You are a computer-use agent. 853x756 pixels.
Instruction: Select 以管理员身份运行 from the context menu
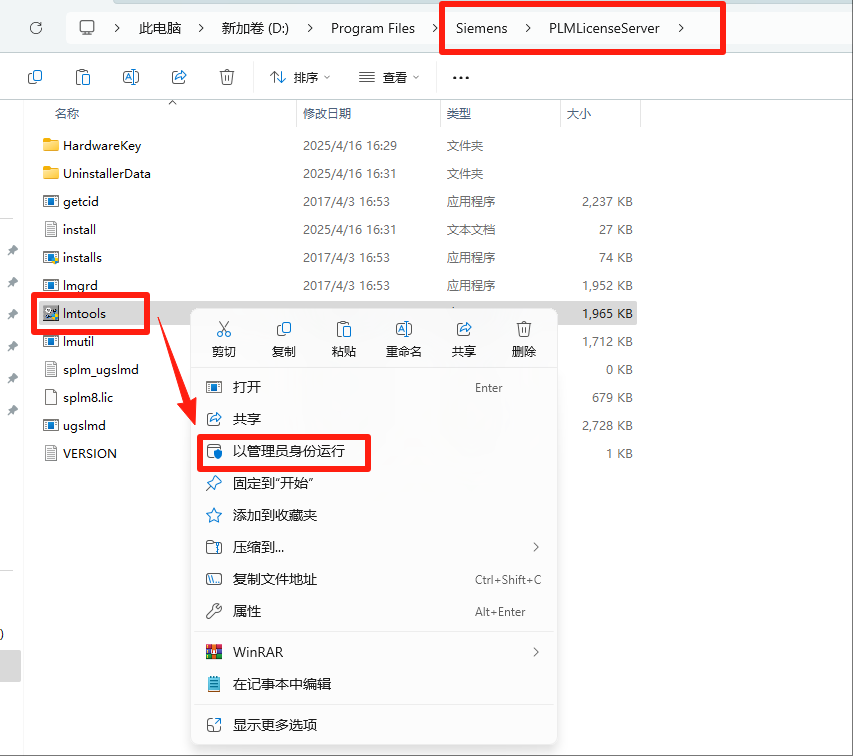[x=284, y=452]
